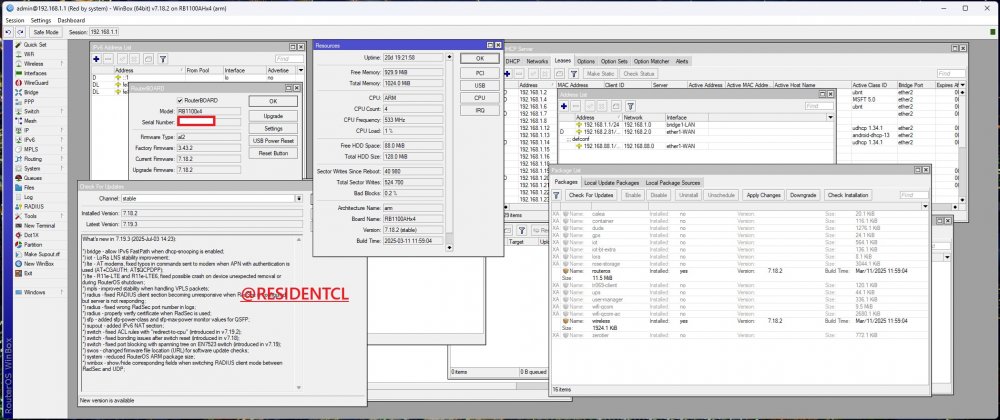Click filter icon in IPv6 Address List

coord(163,59)
